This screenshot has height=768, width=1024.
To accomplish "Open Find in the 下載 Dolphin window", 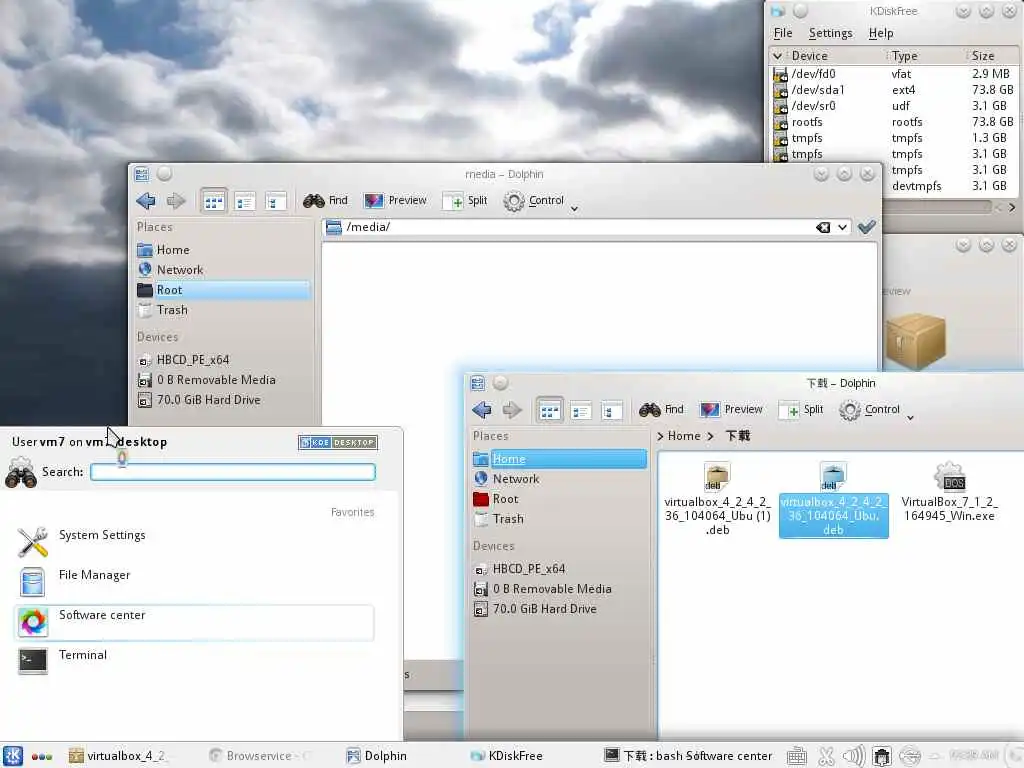I will pyautogui.click(x=662, y=409).
